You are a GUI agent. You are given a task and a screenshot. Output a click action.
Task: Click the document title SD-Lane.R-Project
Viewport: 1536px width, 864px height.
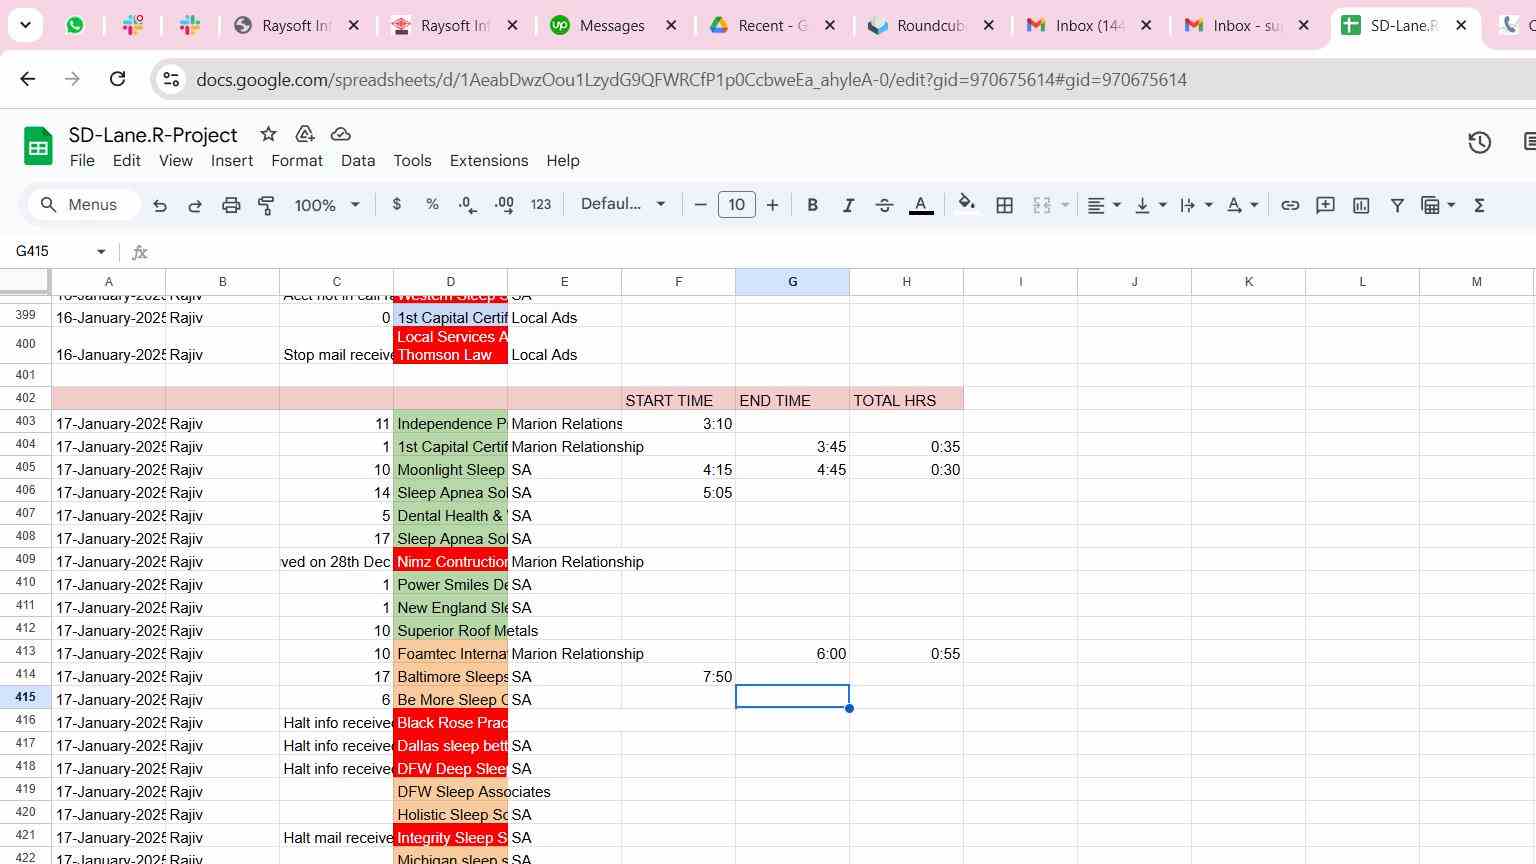pos(153,135)
